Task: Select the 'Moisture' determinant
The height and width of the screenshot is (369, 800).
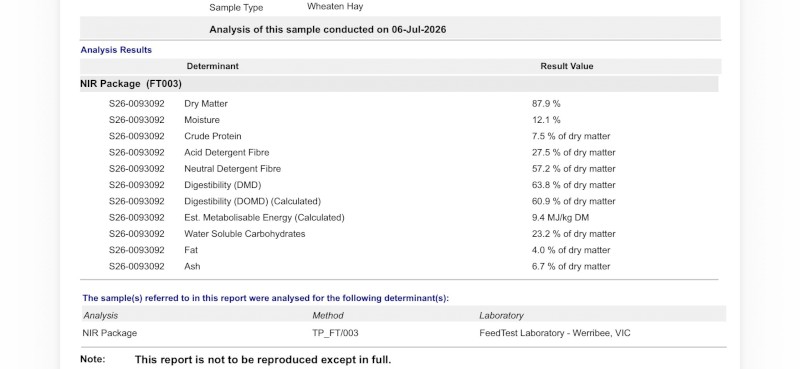Action: coord(202,120)
